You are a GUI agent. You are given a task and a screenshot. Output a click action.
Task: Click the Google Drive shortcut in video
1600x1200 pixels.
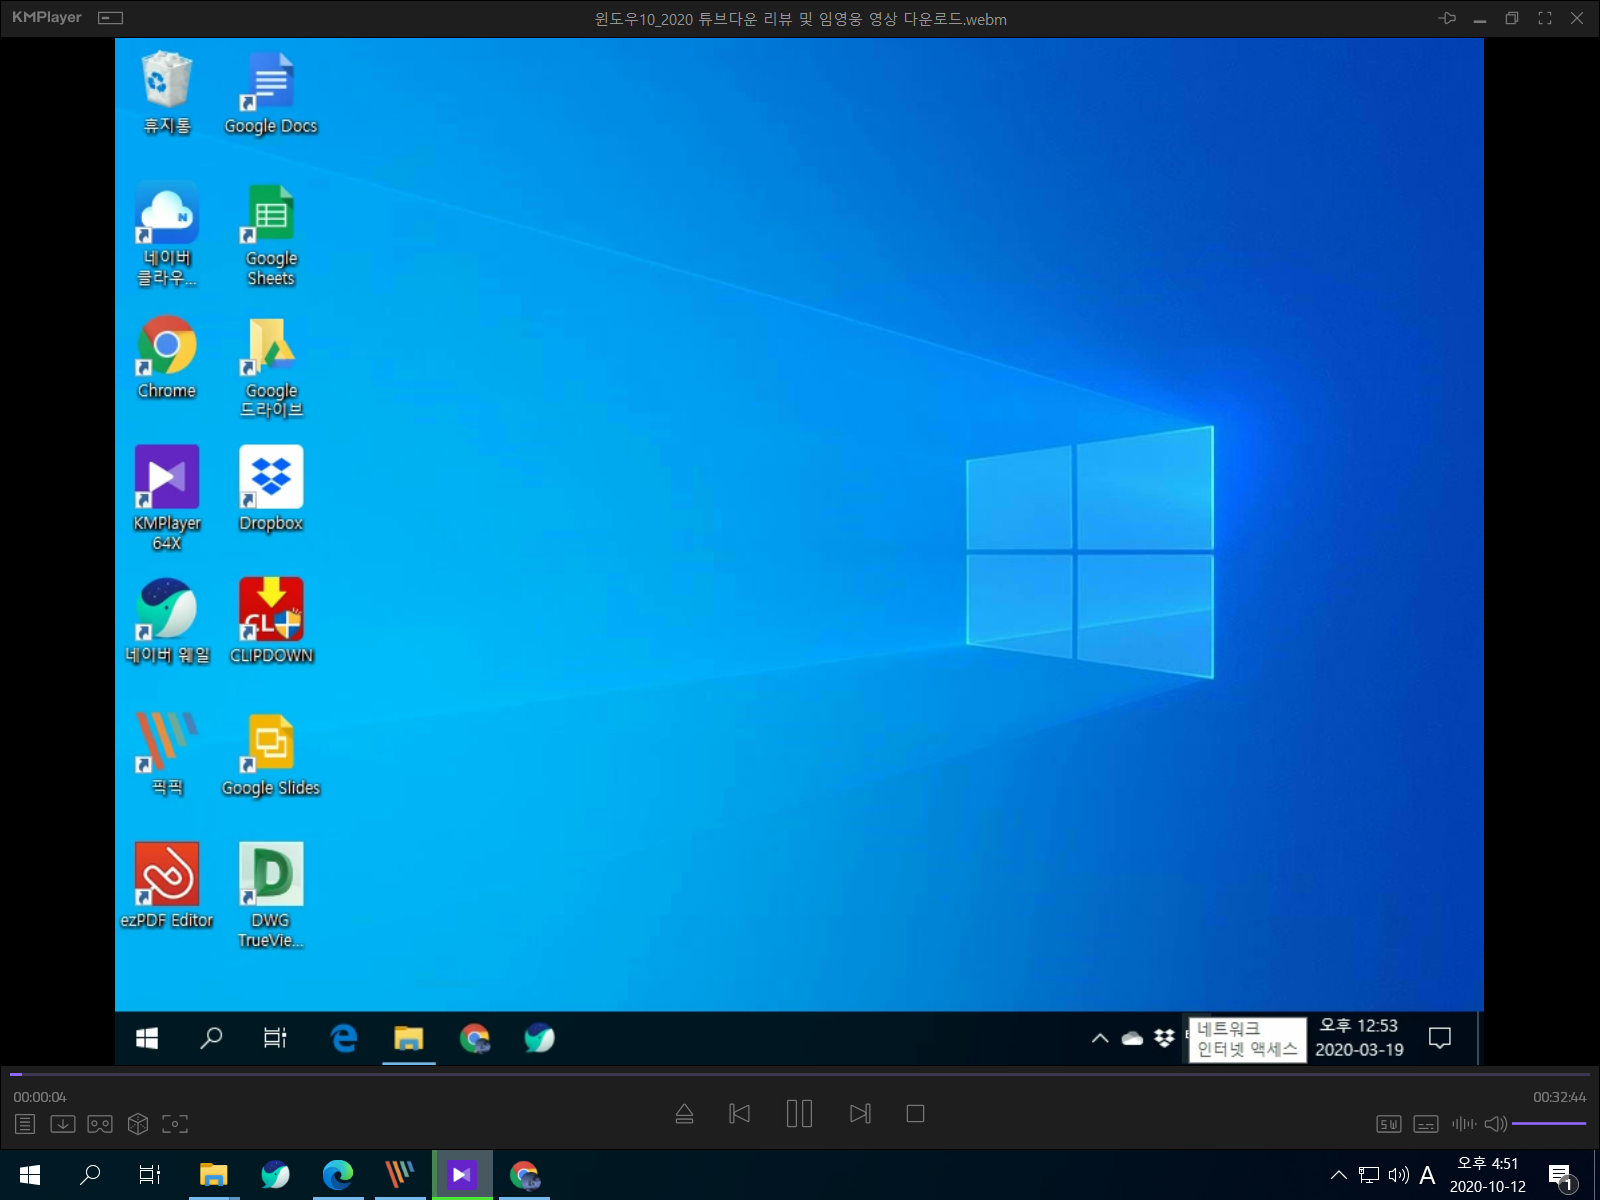271,367
